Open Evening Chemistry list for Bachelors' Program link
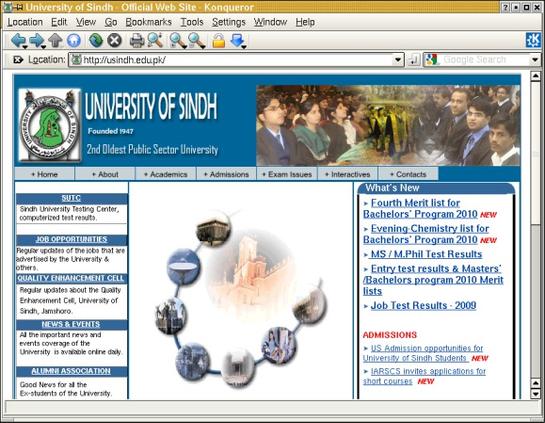 426,234
